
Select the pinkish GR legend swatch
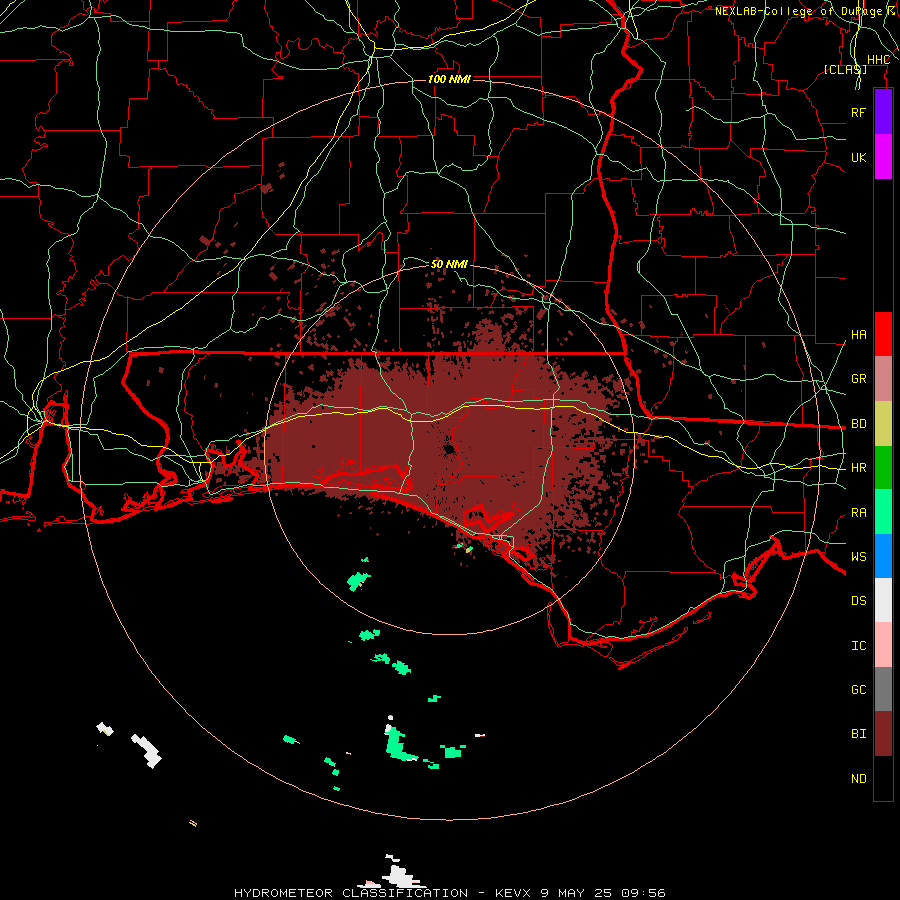[x=883, y=378]
